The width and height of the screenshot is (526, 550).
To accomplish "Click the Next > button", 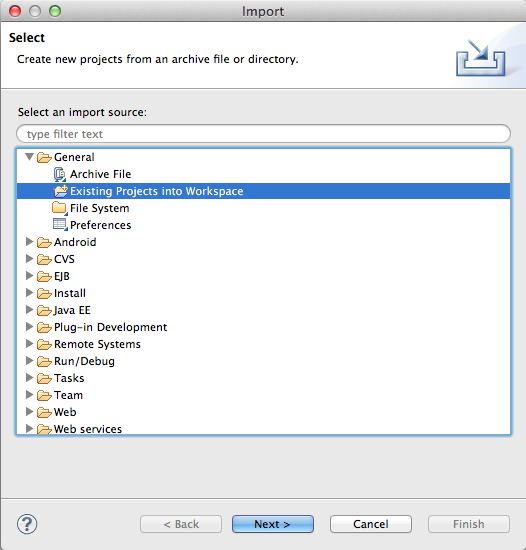I will click(272, 524).
